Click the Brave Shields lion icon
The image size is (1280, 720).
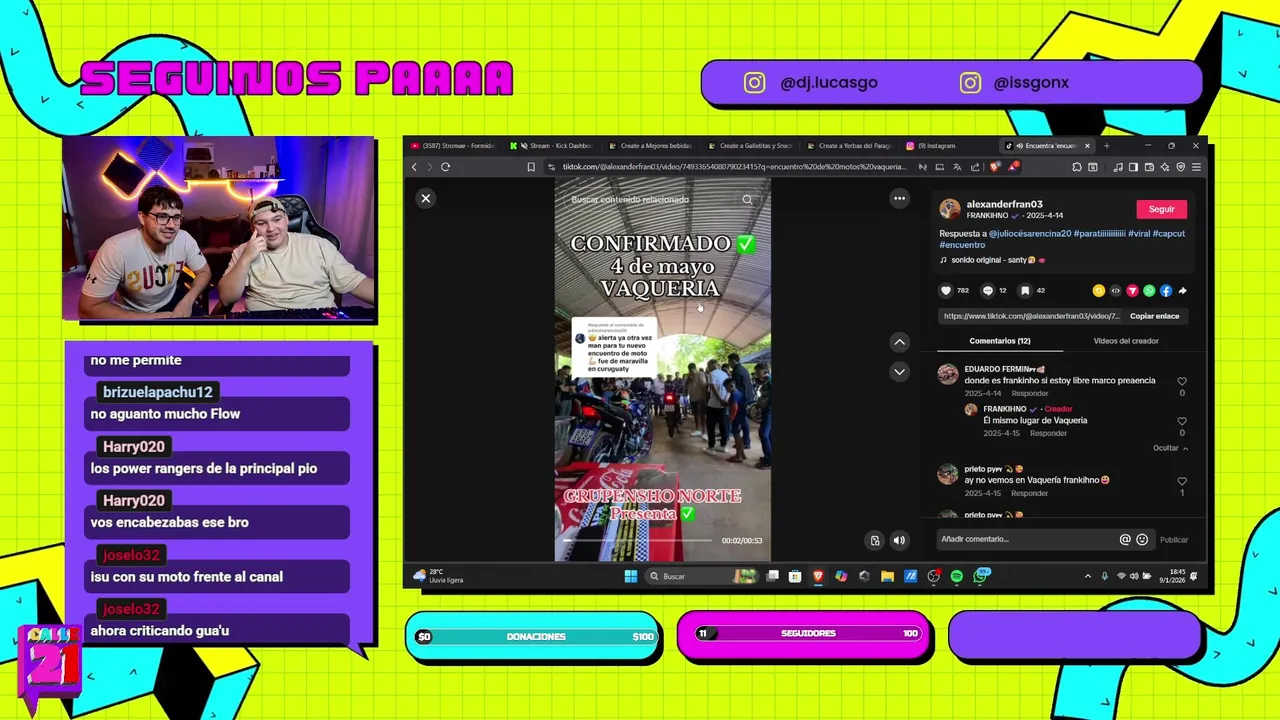point(994,167)
